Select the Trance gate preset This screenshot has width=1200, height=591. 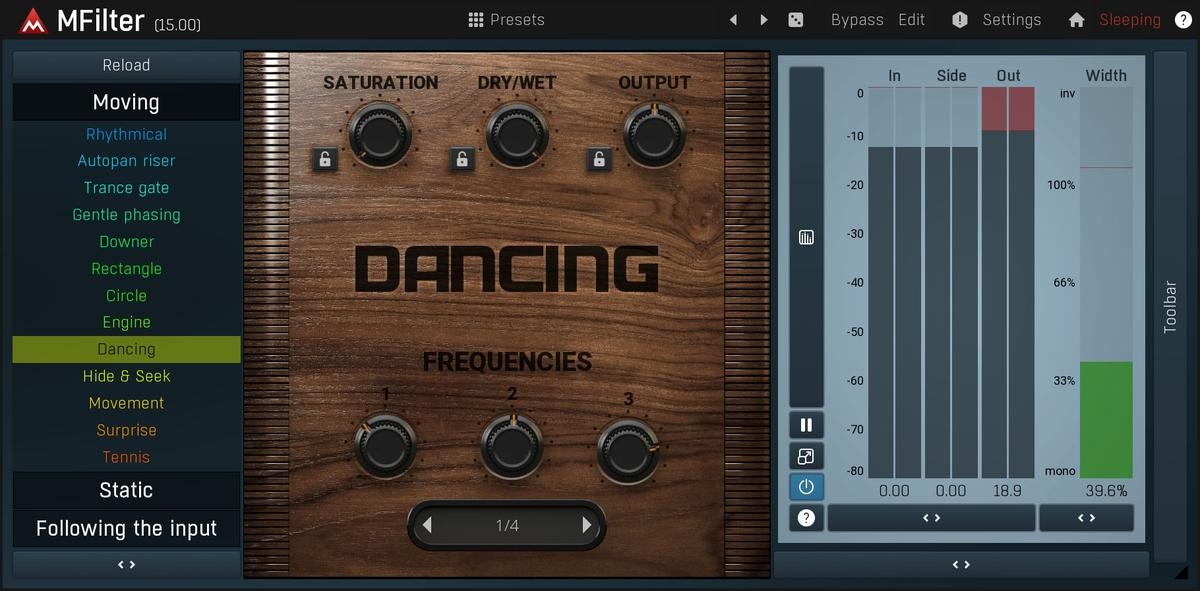[x=126, y=188]
